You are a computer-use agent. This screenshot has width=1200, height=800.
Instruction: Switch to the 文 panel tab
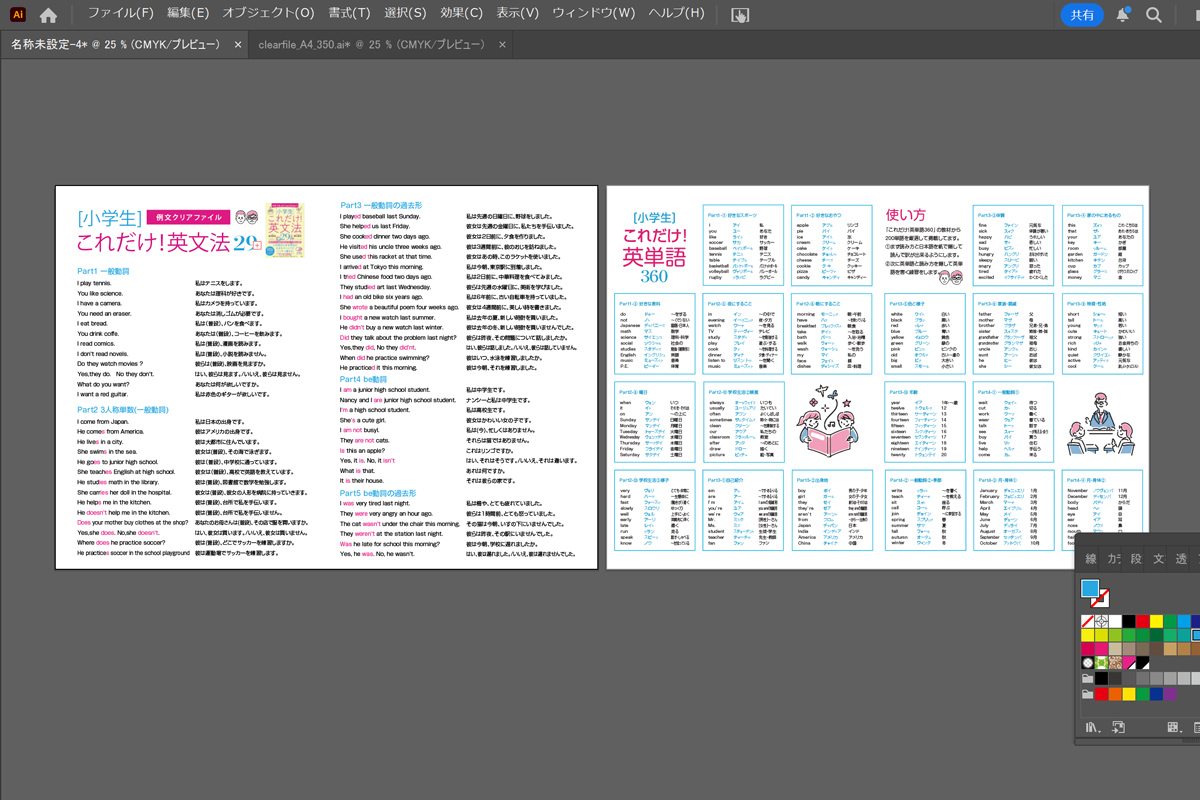tap(1159, 559)
